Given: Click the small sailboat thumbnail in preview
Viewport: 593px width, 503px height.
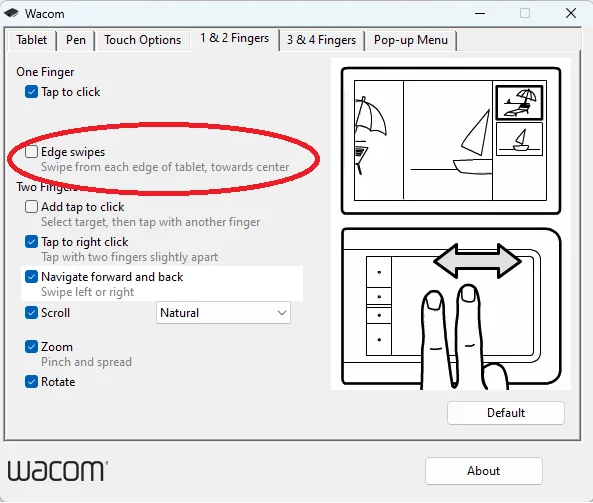Looking at the screenshot, I should (519, 139).
